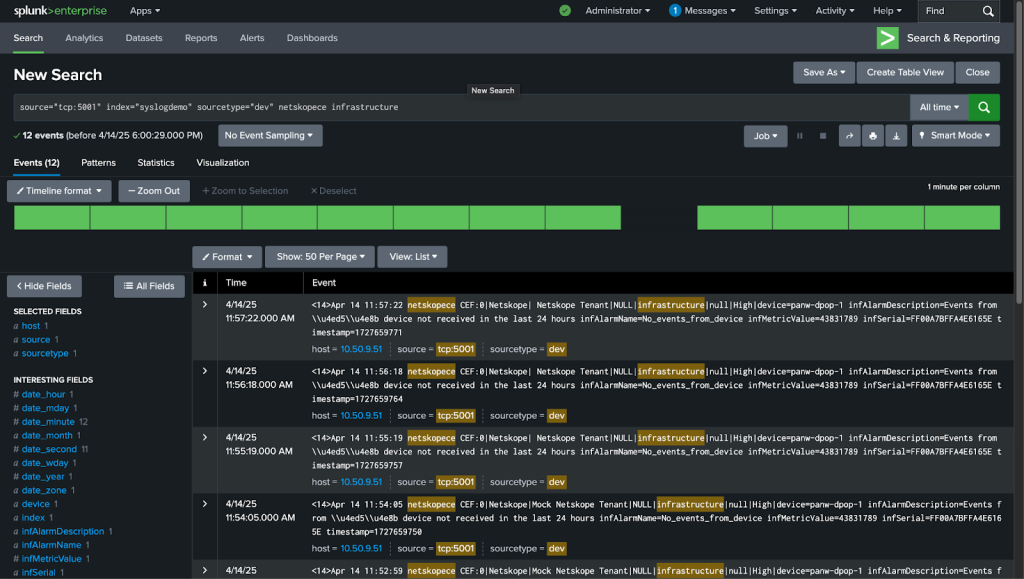The image size is (1024, 579).
Task: Click the infMetricValue field link
Action: (52, 559)
